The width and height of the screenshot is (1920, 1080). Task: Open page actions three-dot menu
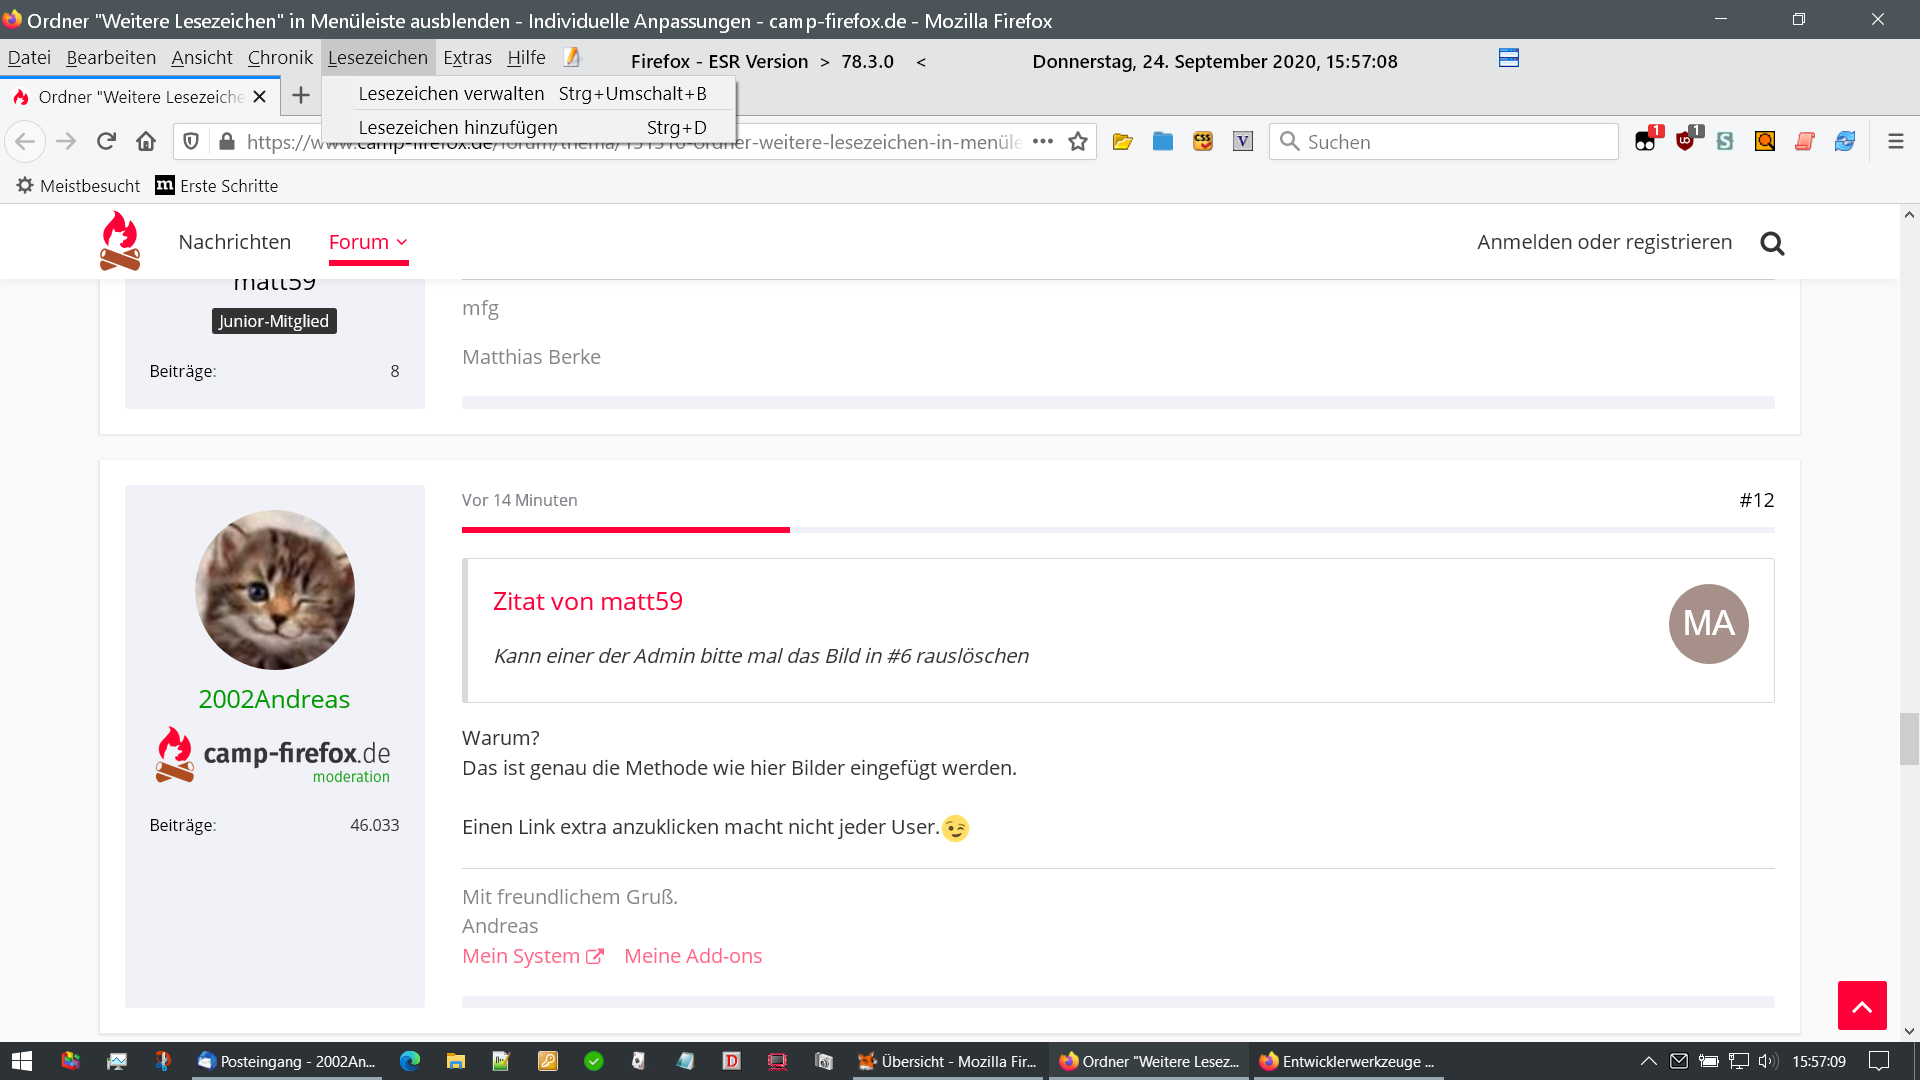click(1043, 142)
